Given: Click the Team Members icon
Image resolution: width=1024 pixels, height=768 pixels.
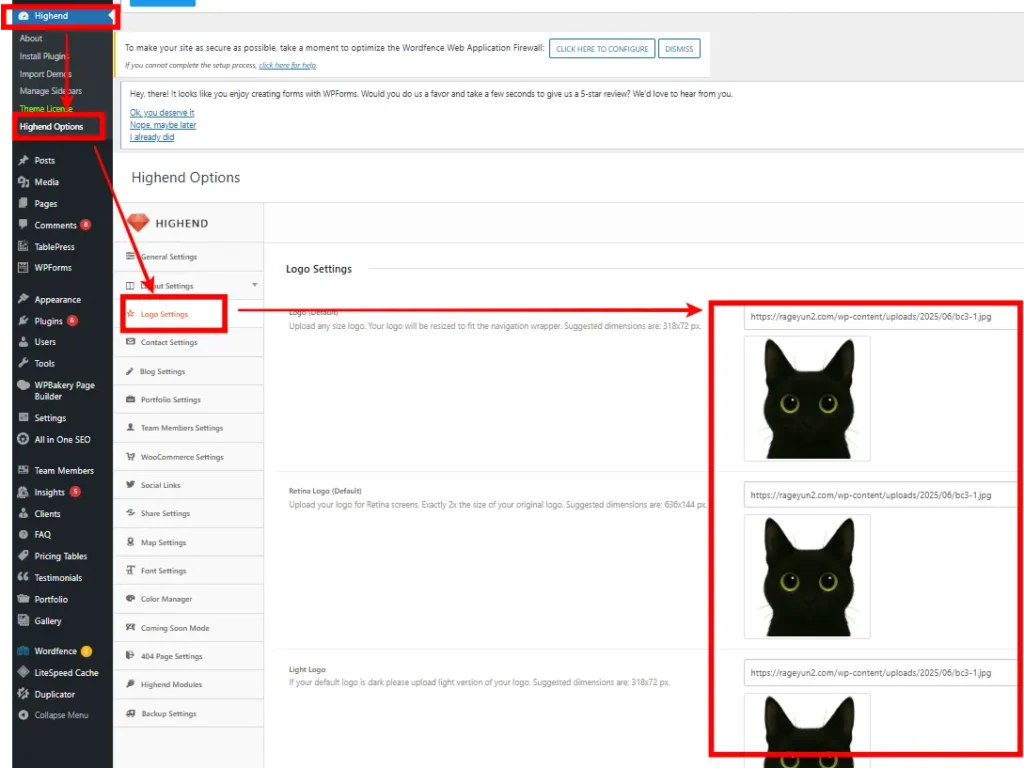Looking at the screenshot, I should tap(24, 470).
